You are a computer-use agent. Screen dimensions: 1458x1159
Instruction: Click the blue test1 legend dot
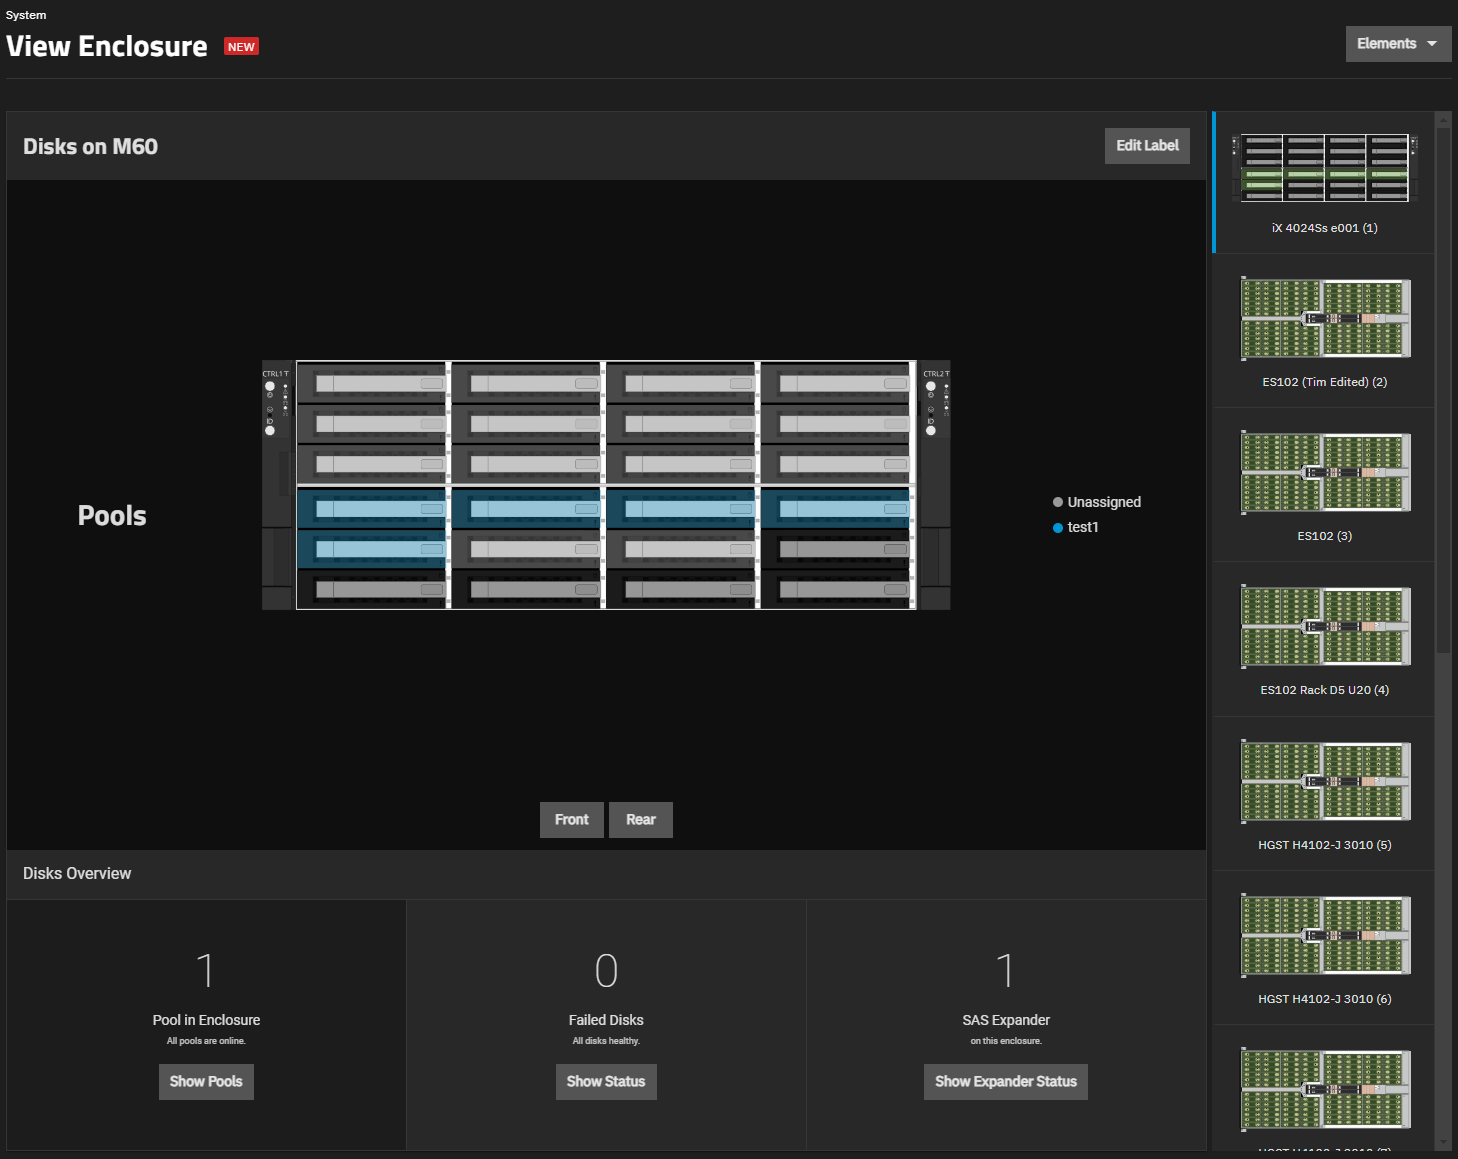click(1058, 528)
